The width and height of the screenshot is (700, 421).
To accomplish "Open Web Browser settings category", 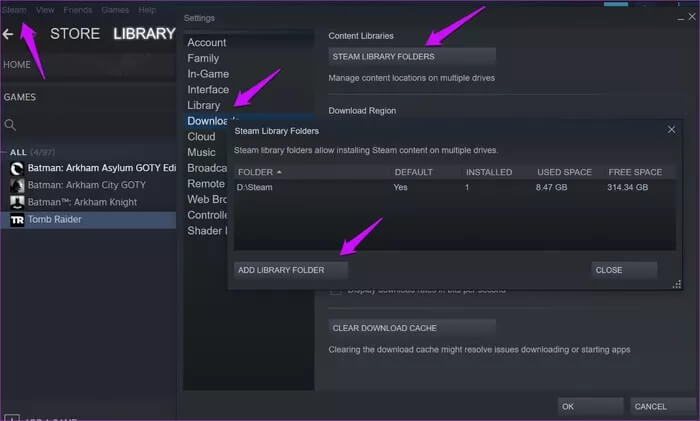I will 207,199.
